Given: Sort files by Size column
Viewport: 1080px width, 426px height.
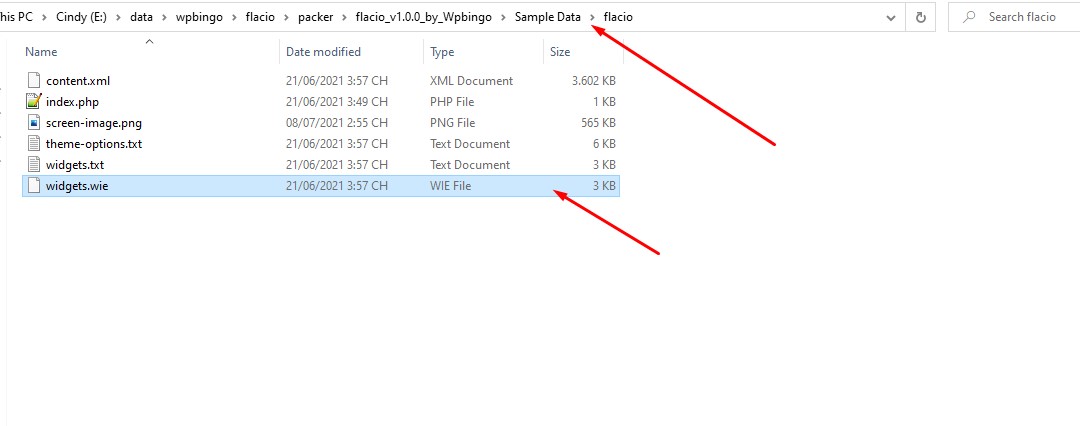Looking at the screenshot, I should click(583, 52).
